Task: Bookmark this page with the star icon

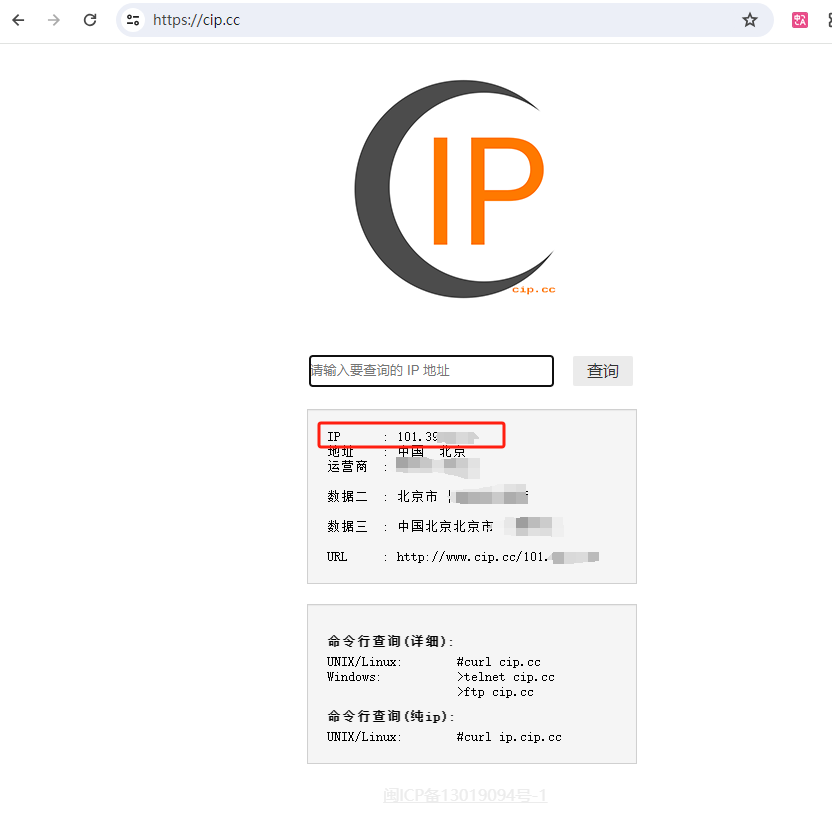Action: click(x=750, y=20)
